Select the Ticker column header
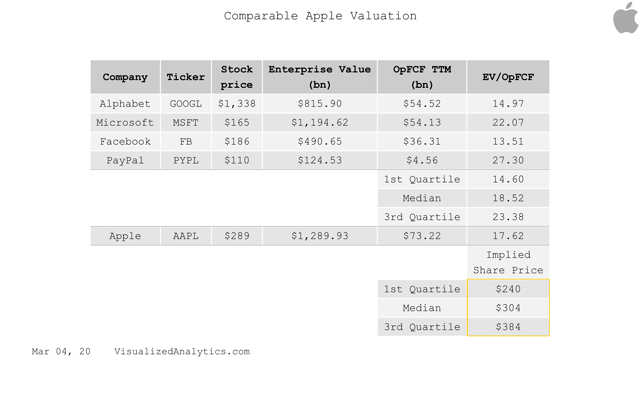Image resolution: width=640 pixels, height=396 pixels. click(186, 77)
